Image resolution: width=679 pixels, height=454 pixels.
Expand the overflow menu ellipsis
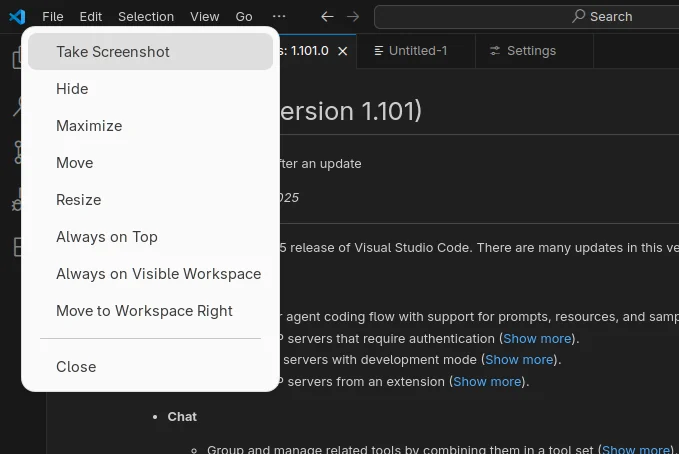pos(279,16)
